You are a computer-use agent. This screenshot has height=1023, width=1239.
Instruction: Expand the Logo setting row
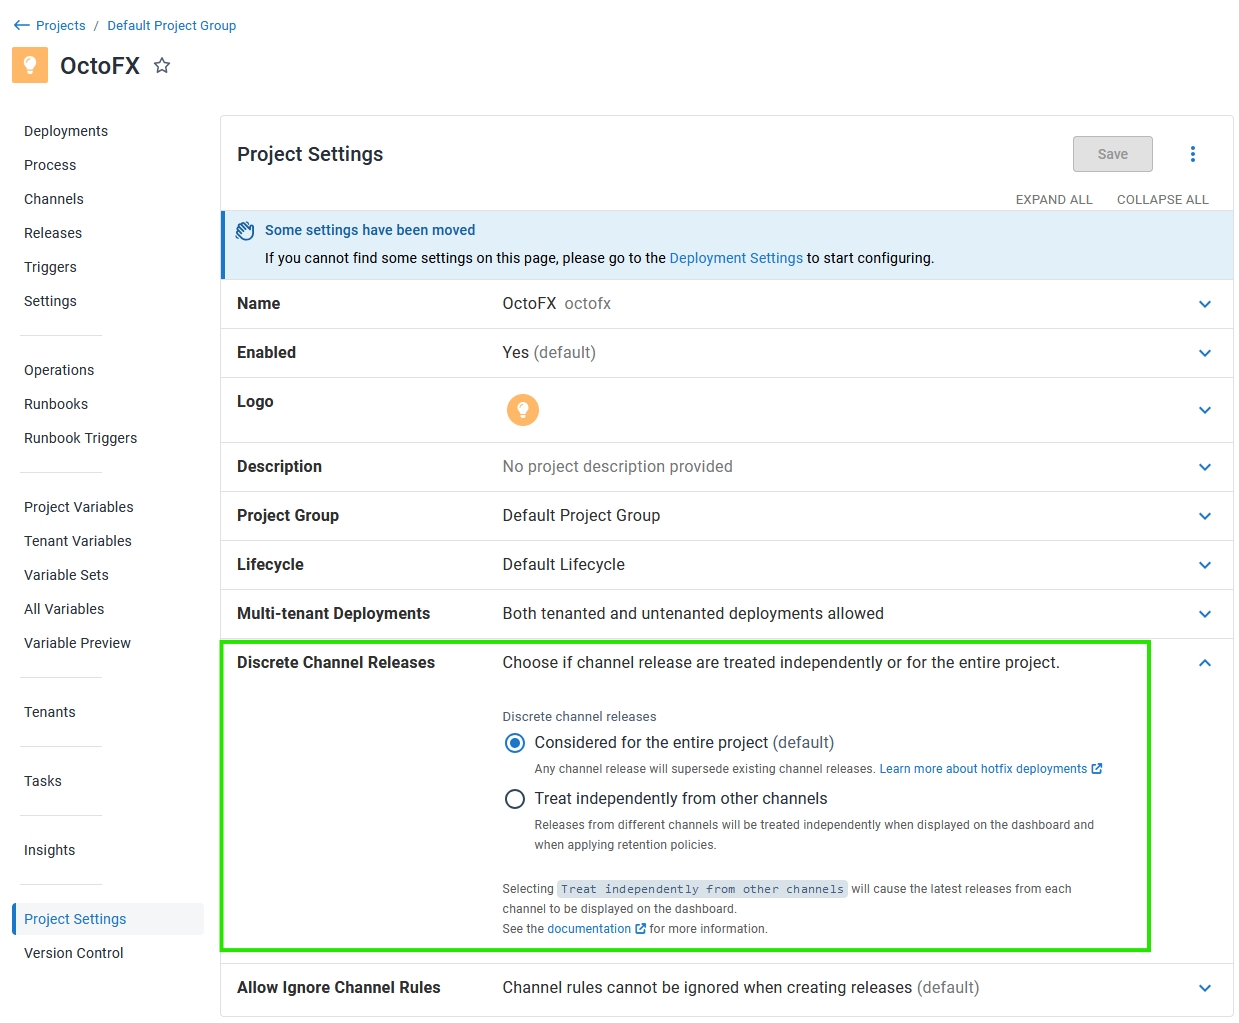click(x=1205, y=410)
